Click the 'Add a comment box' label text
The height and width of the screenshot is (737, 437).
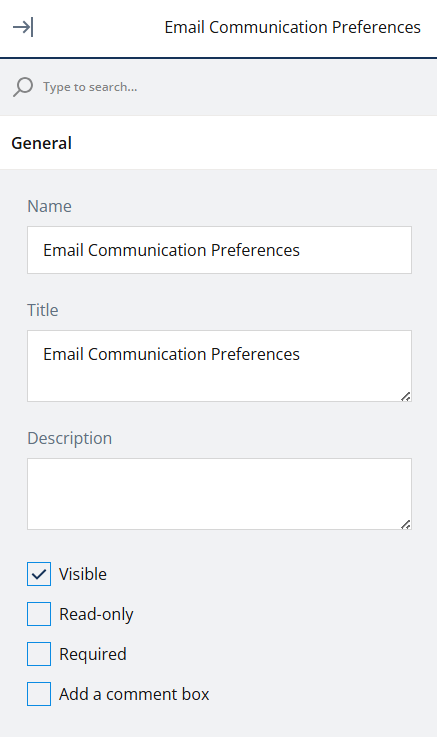coord(134,694)
